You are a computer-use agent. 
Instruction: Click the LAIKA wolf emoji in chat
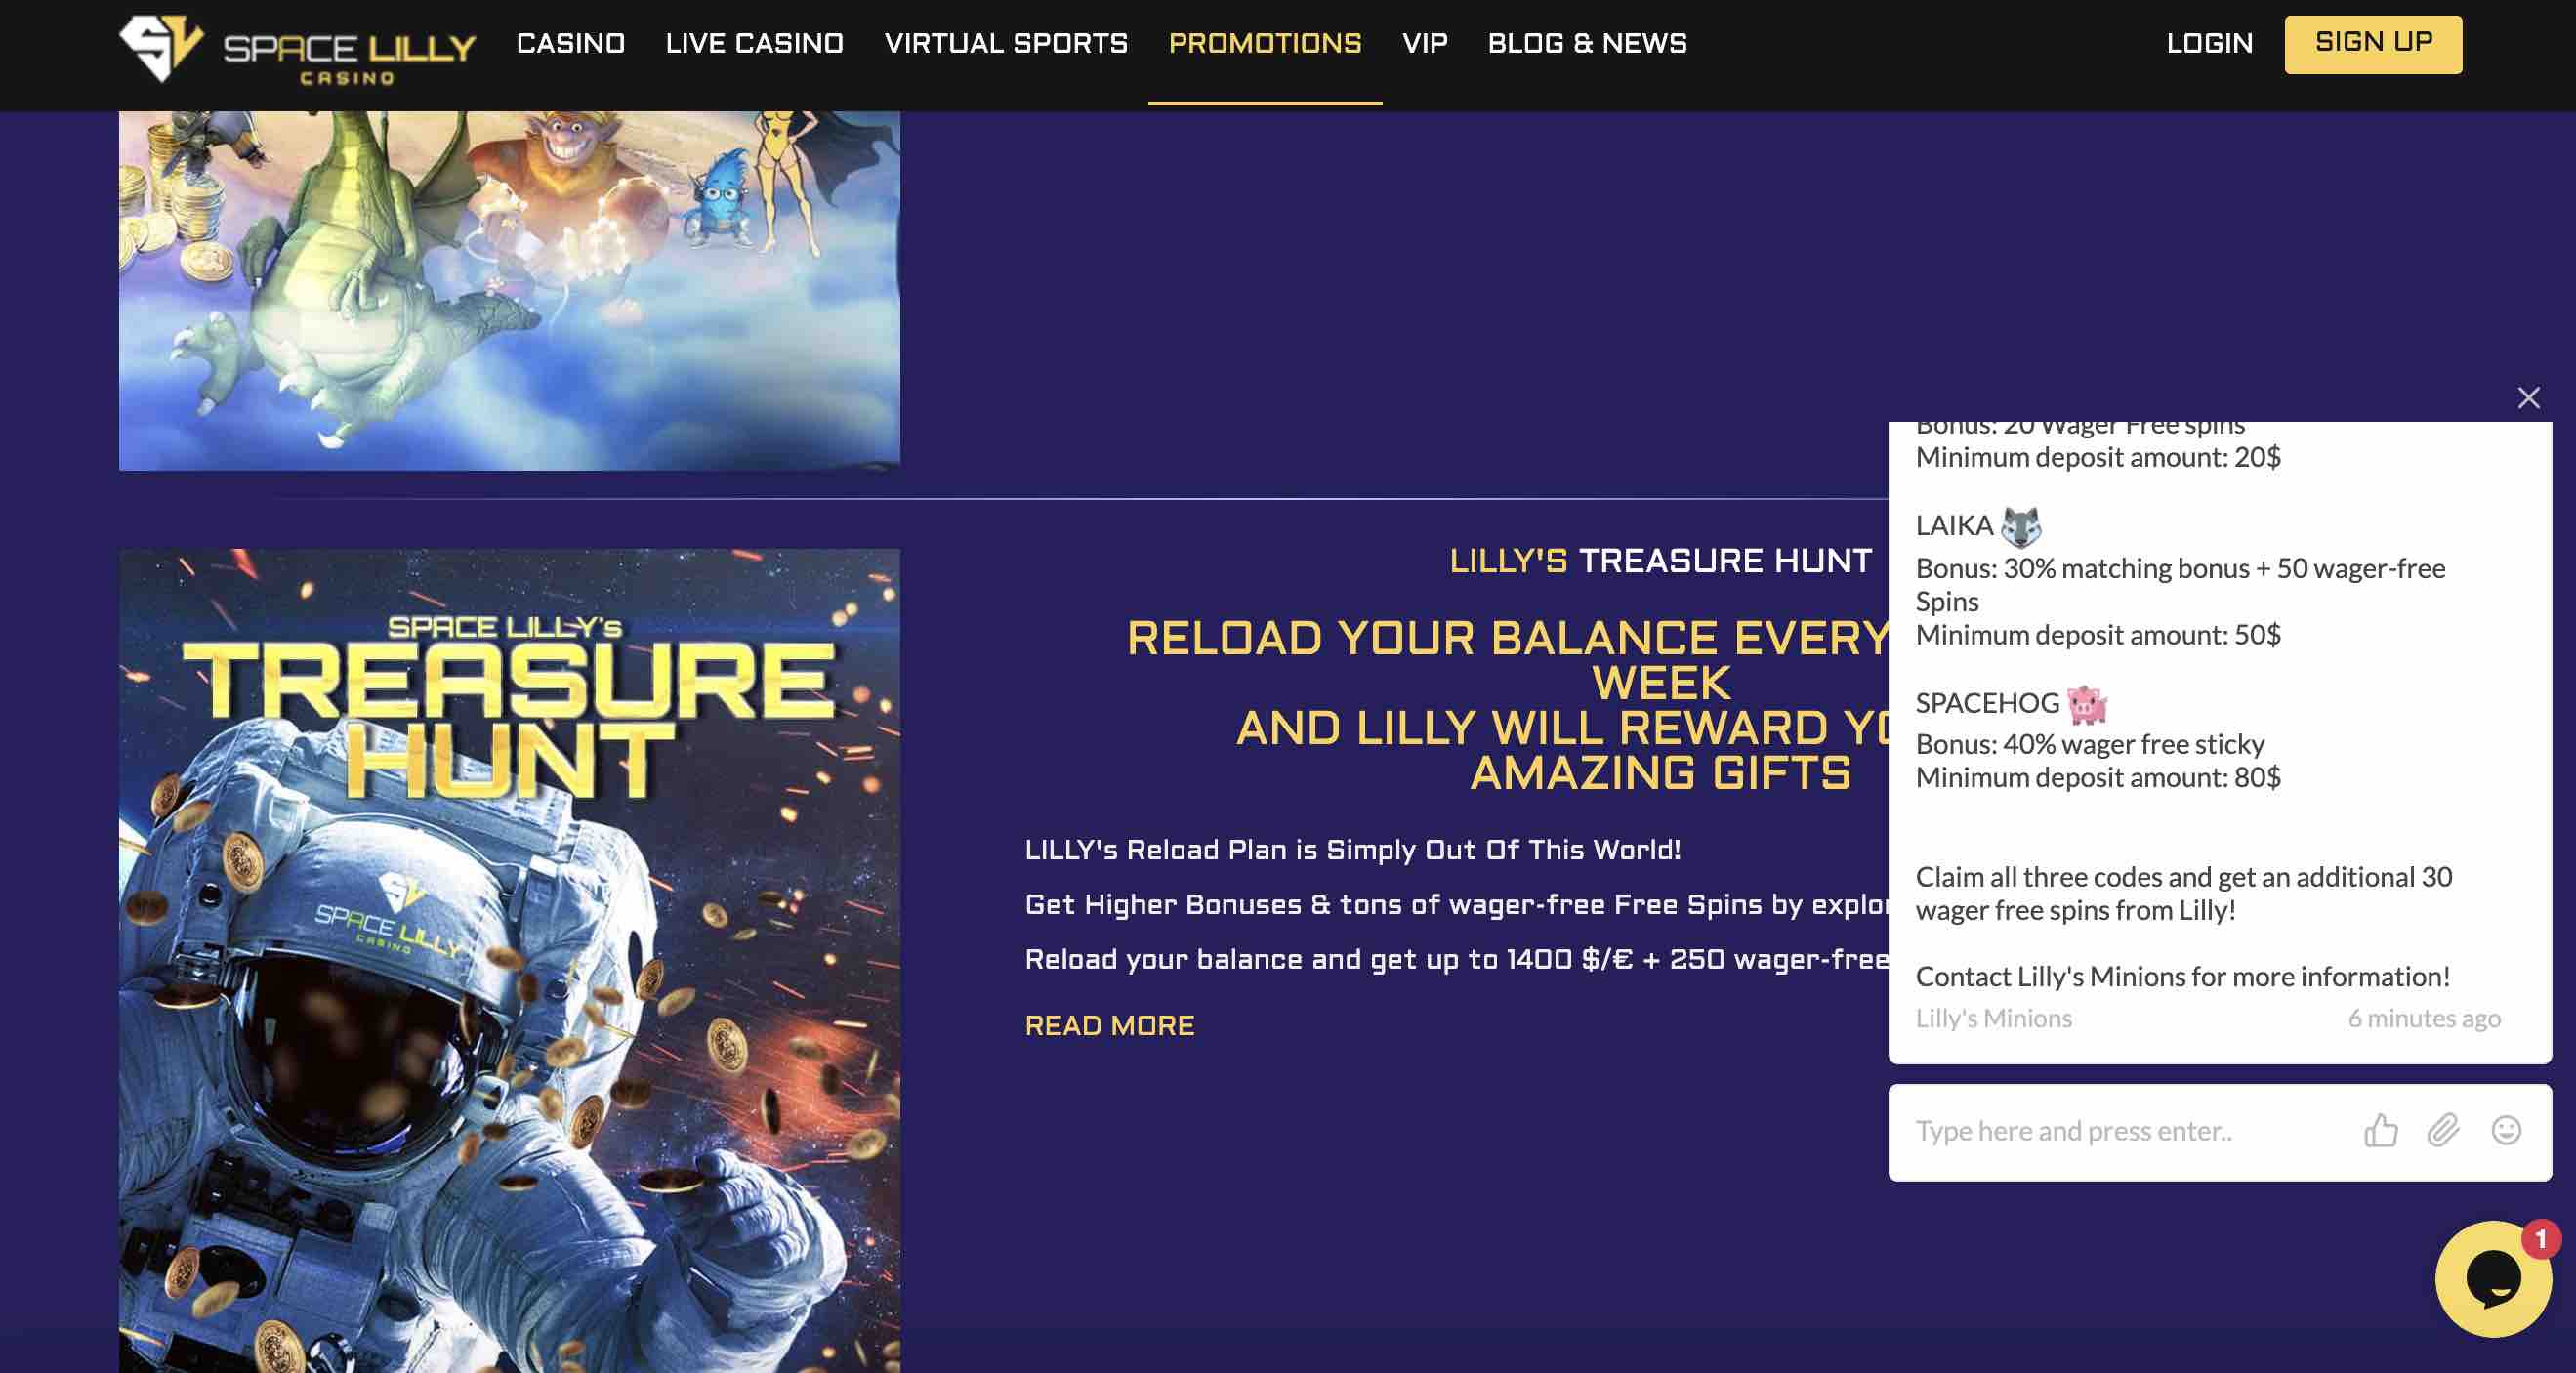coord(2021,526)
